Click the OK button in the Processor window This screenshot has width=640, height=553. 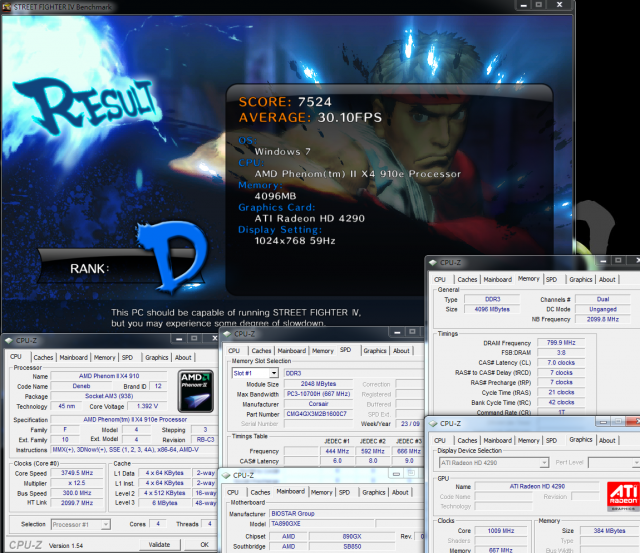click(204, 544)
